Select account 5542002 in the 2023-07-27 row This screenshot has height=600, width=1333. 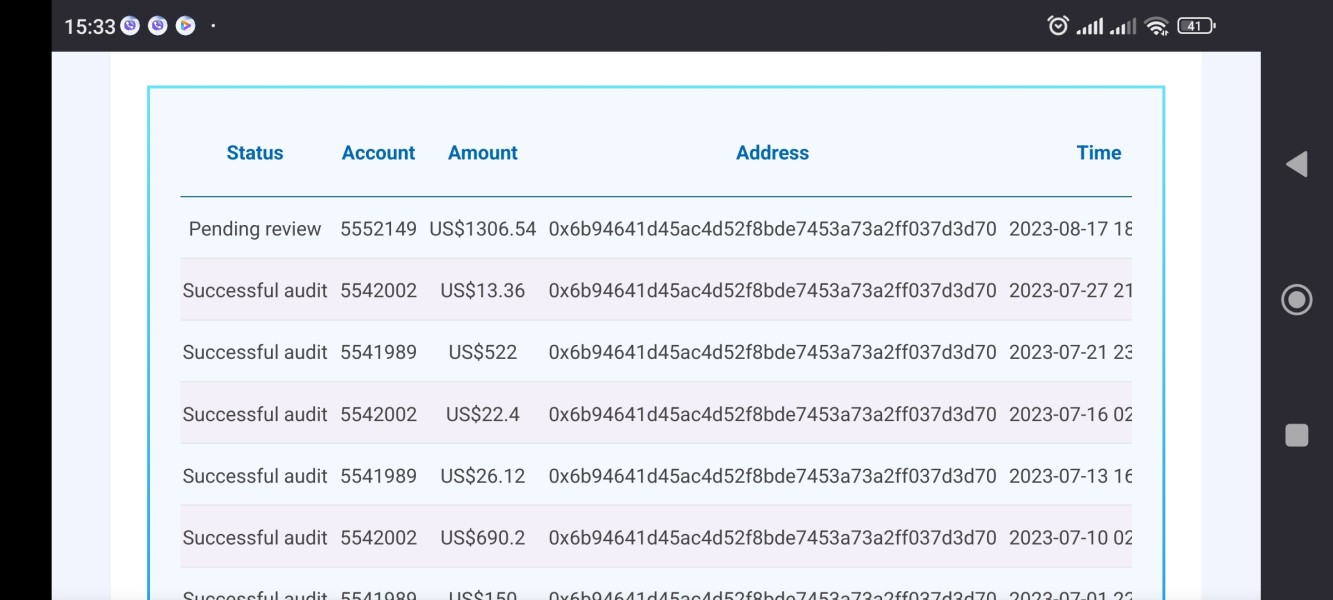pyautogui.click(x=378, y=290)
